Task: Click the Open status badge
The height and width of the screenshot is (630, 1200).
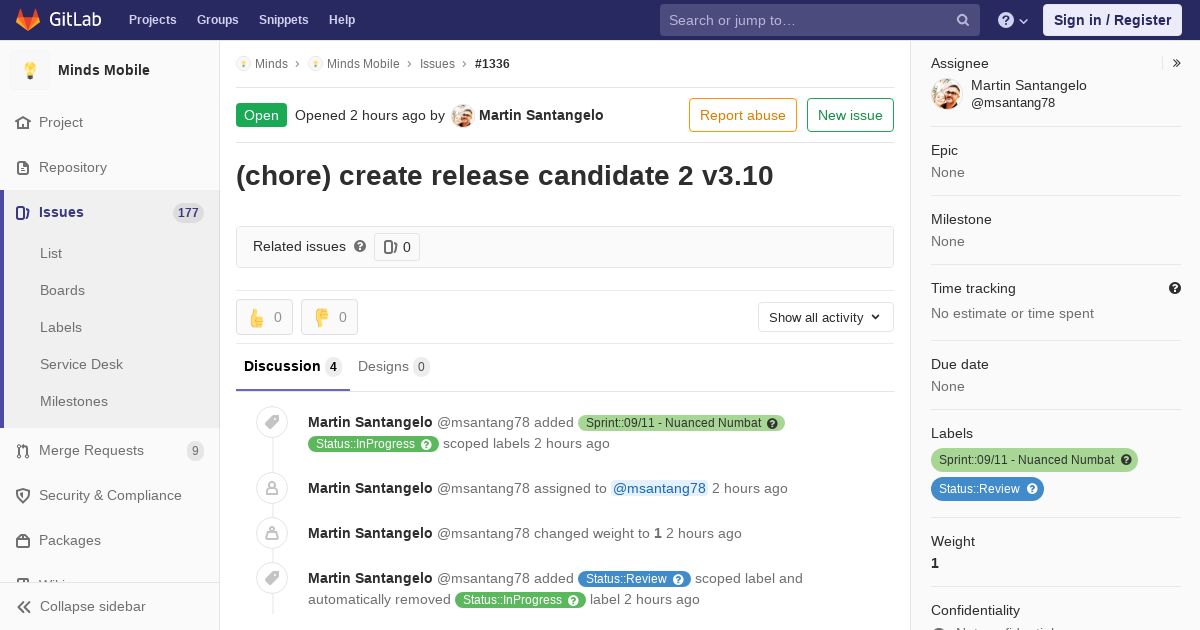Action: click(x=261, y=115)
